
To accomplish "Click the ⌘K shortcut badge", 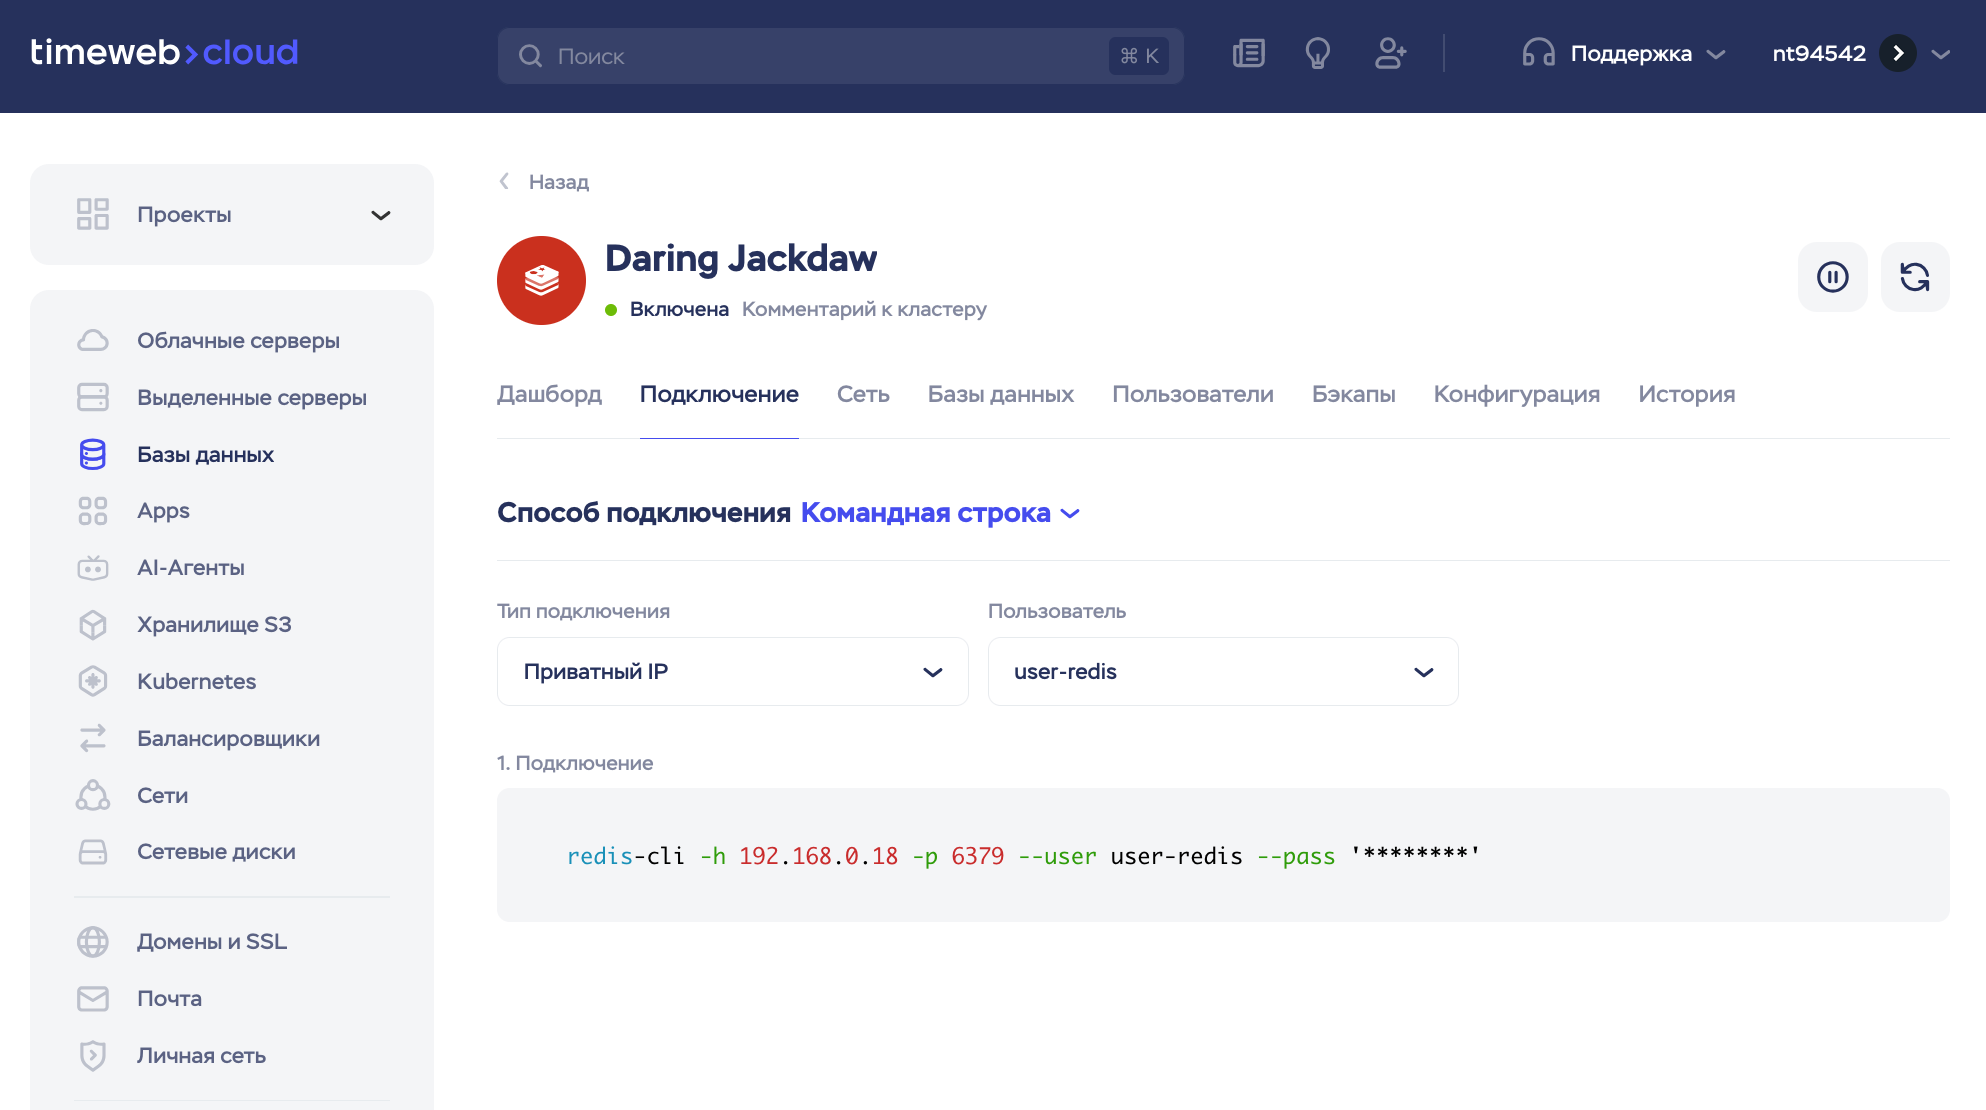I will click(1139, 56).
